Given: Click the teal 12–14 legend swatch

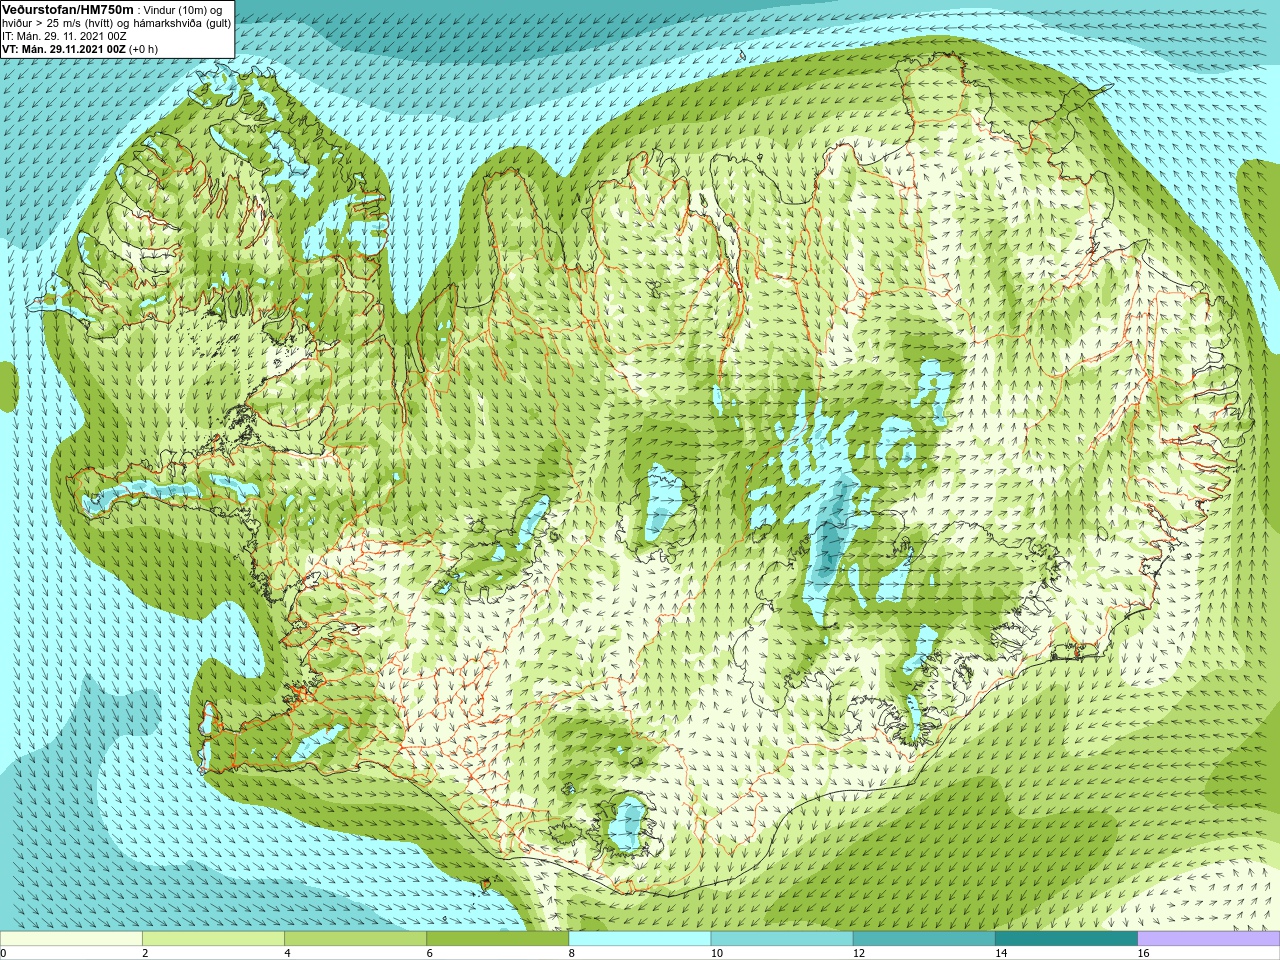Looking at the screenshot, I should pos(924,939).
